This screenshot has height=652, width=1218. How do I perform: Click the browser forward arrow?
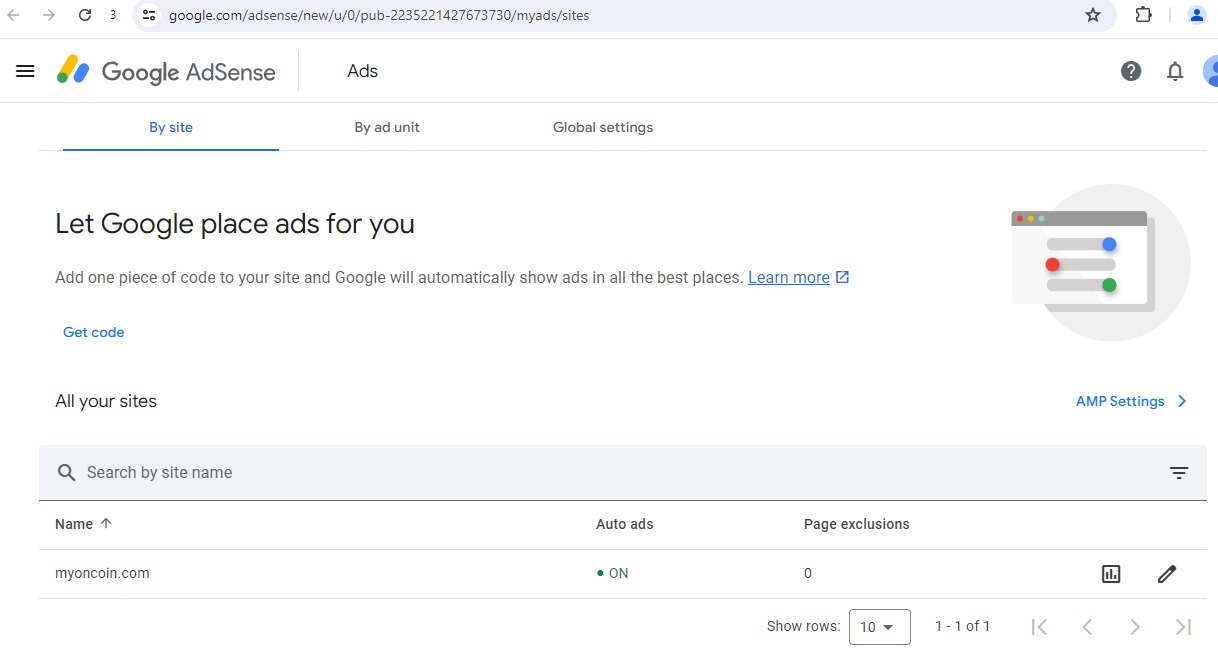click(x=49, y=15)
